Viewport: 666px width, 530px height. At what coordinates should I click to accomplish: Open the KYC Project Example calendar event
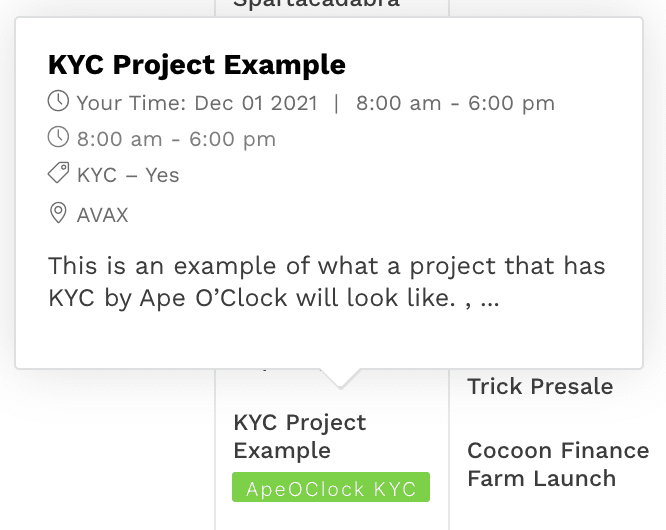(300, 436)
